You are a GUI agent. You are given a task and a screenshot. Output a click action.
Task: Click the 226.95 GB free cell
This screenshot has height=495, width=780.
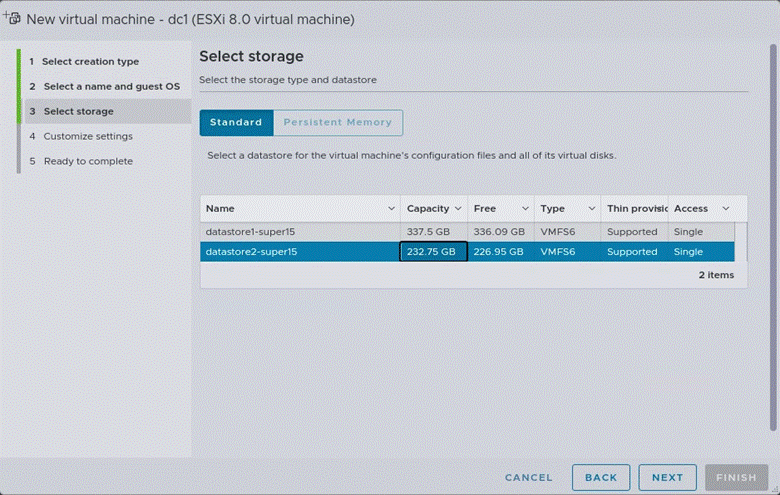coord(500,252)
